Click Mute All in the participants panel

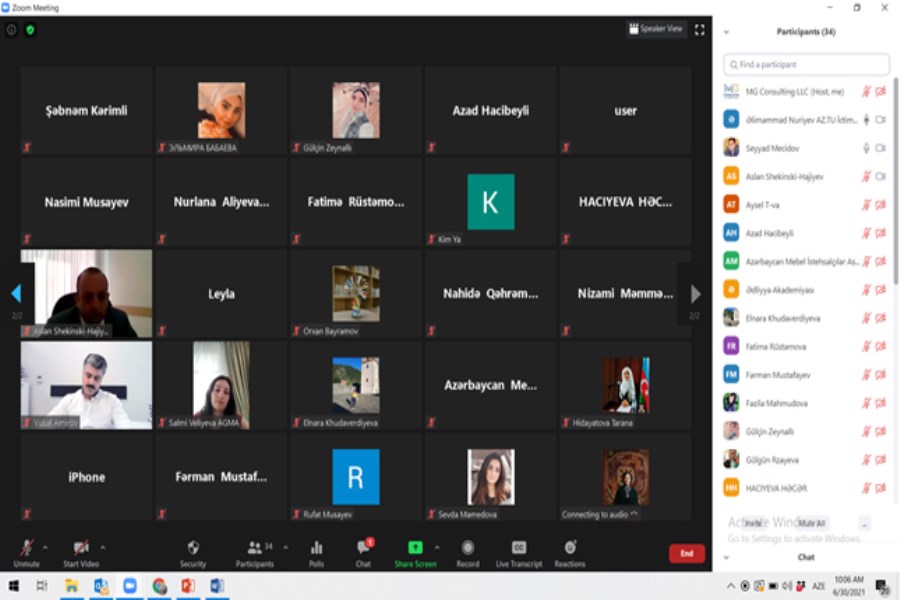tap(812, 523)
